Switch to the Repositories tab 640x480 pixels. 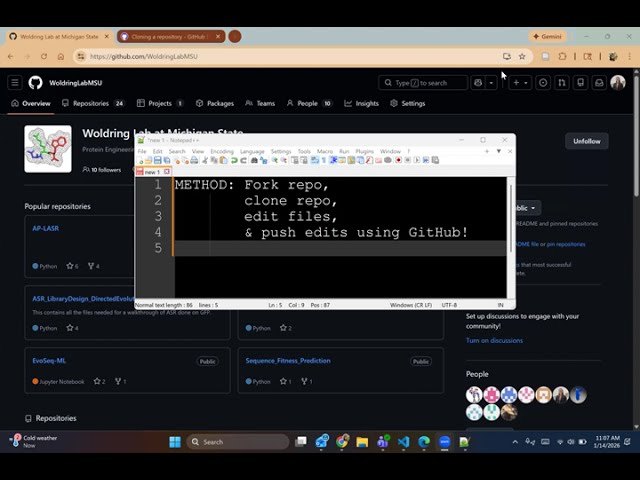pos(93,103)
